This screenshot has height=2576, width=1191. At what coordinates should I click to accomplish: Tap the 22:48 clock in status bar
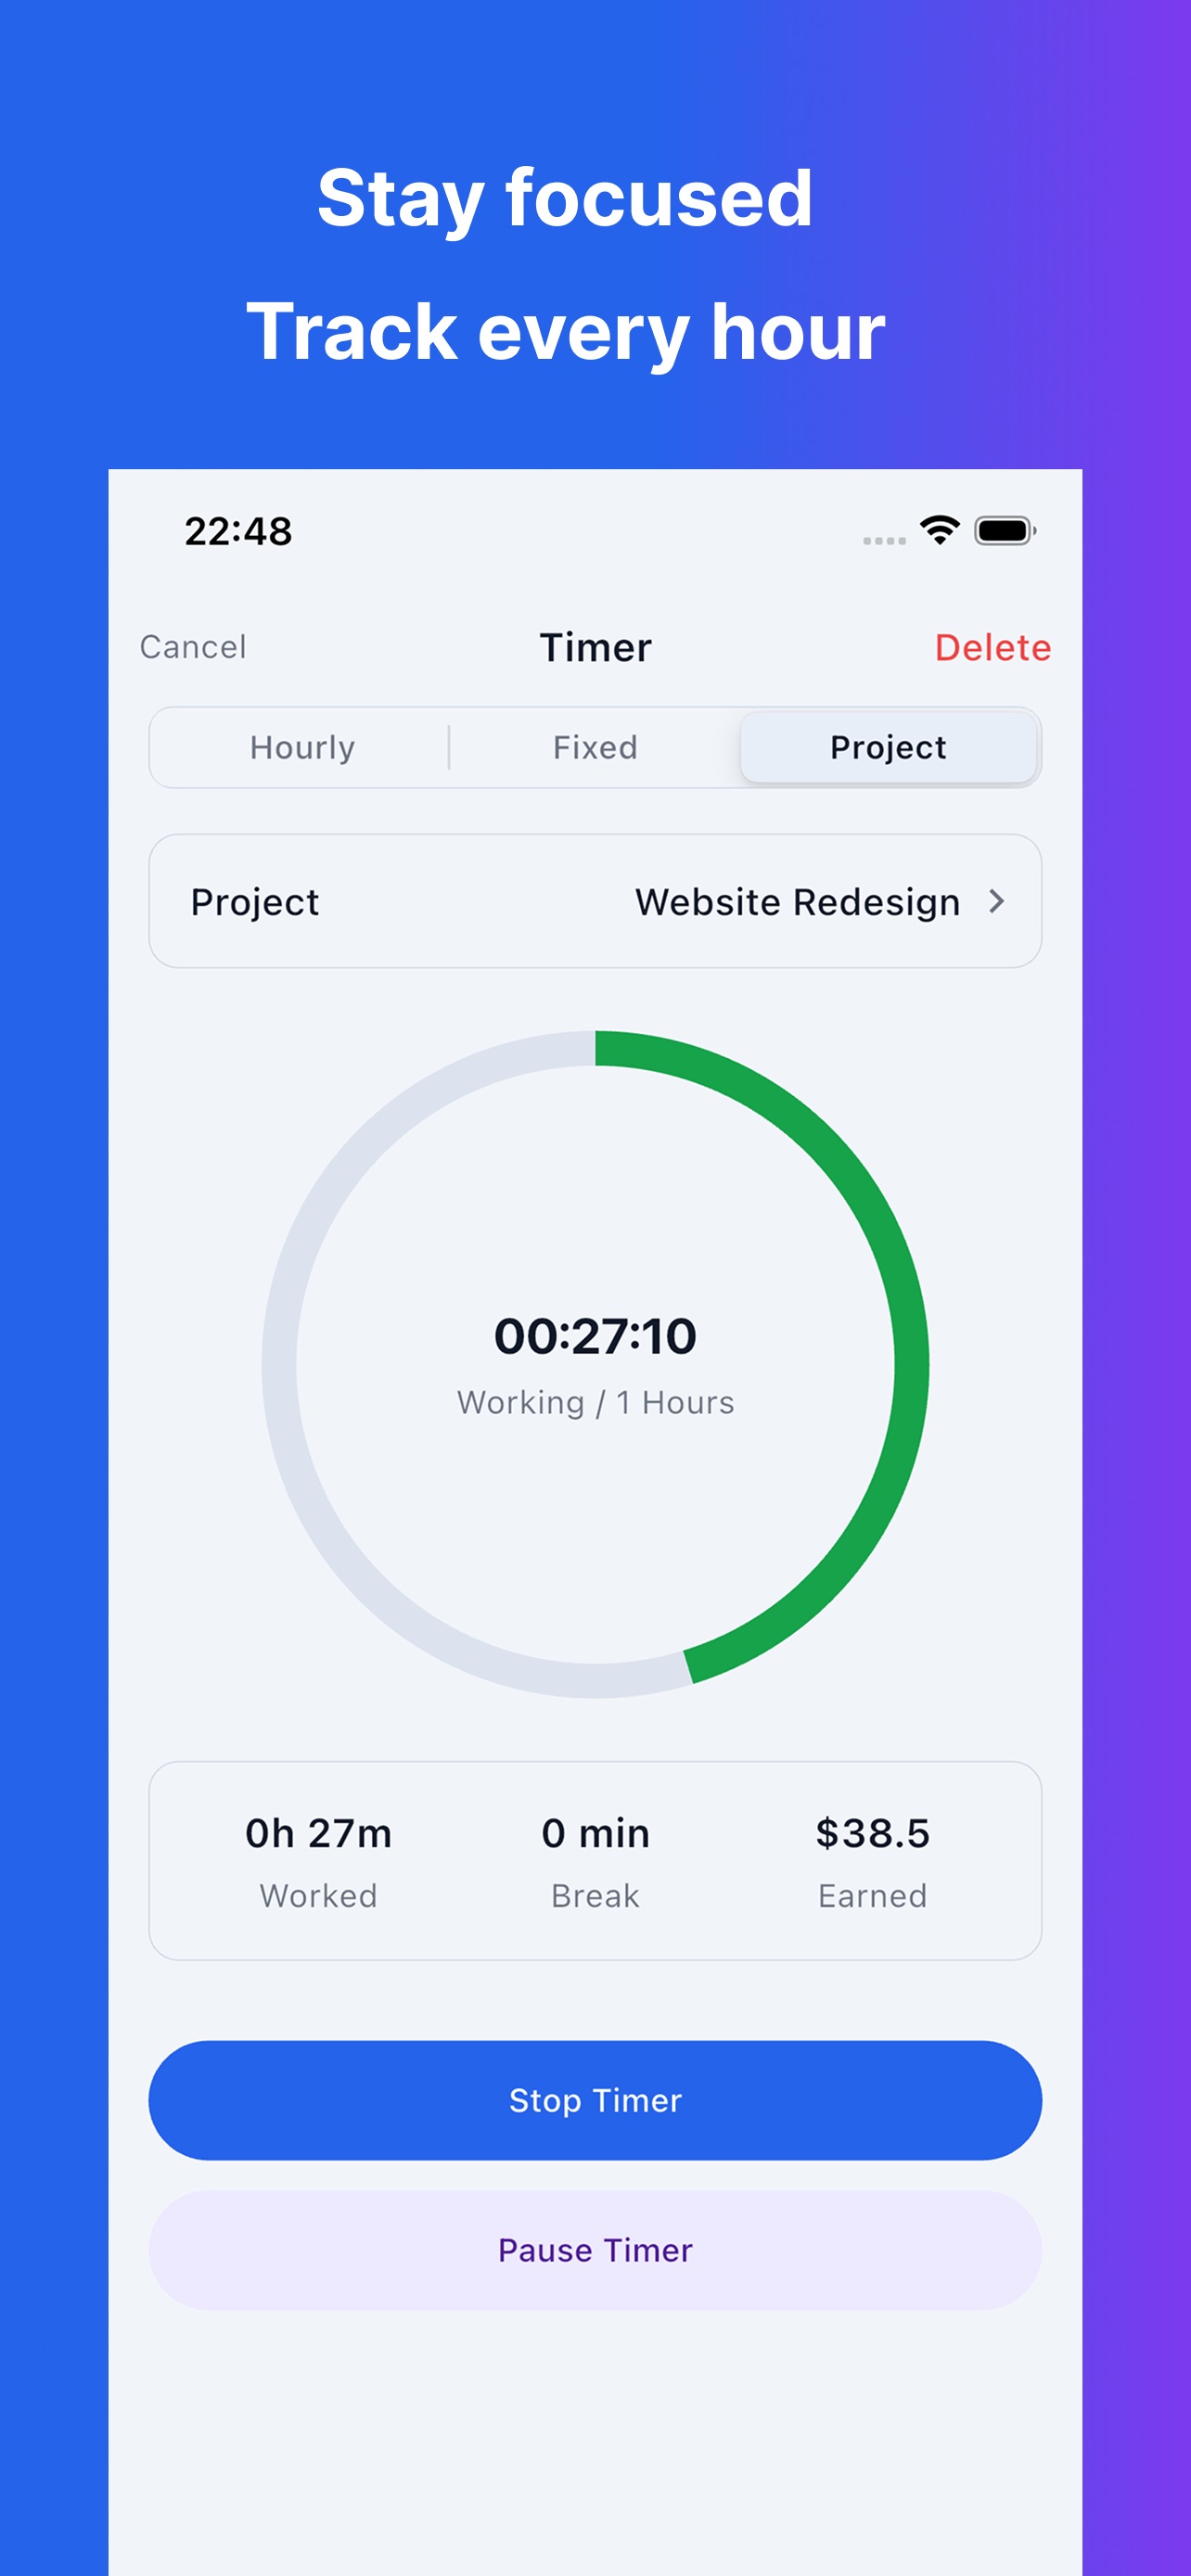pyautogui.click(x=238, y=531)
